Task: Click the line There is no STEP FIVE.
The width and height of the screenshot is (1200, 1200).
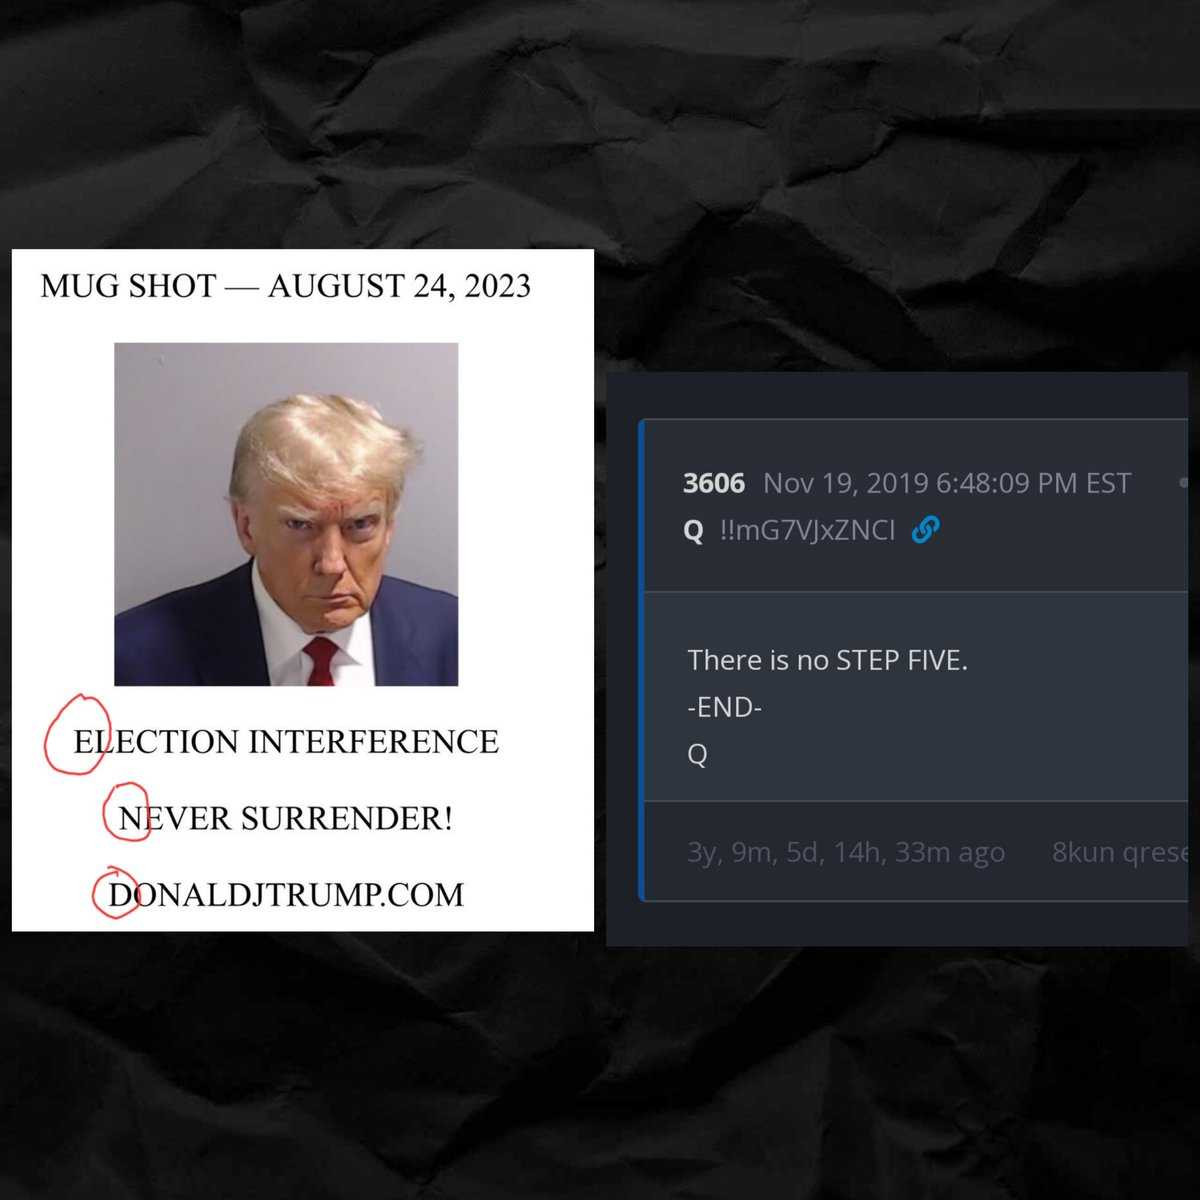Action: 827,660
